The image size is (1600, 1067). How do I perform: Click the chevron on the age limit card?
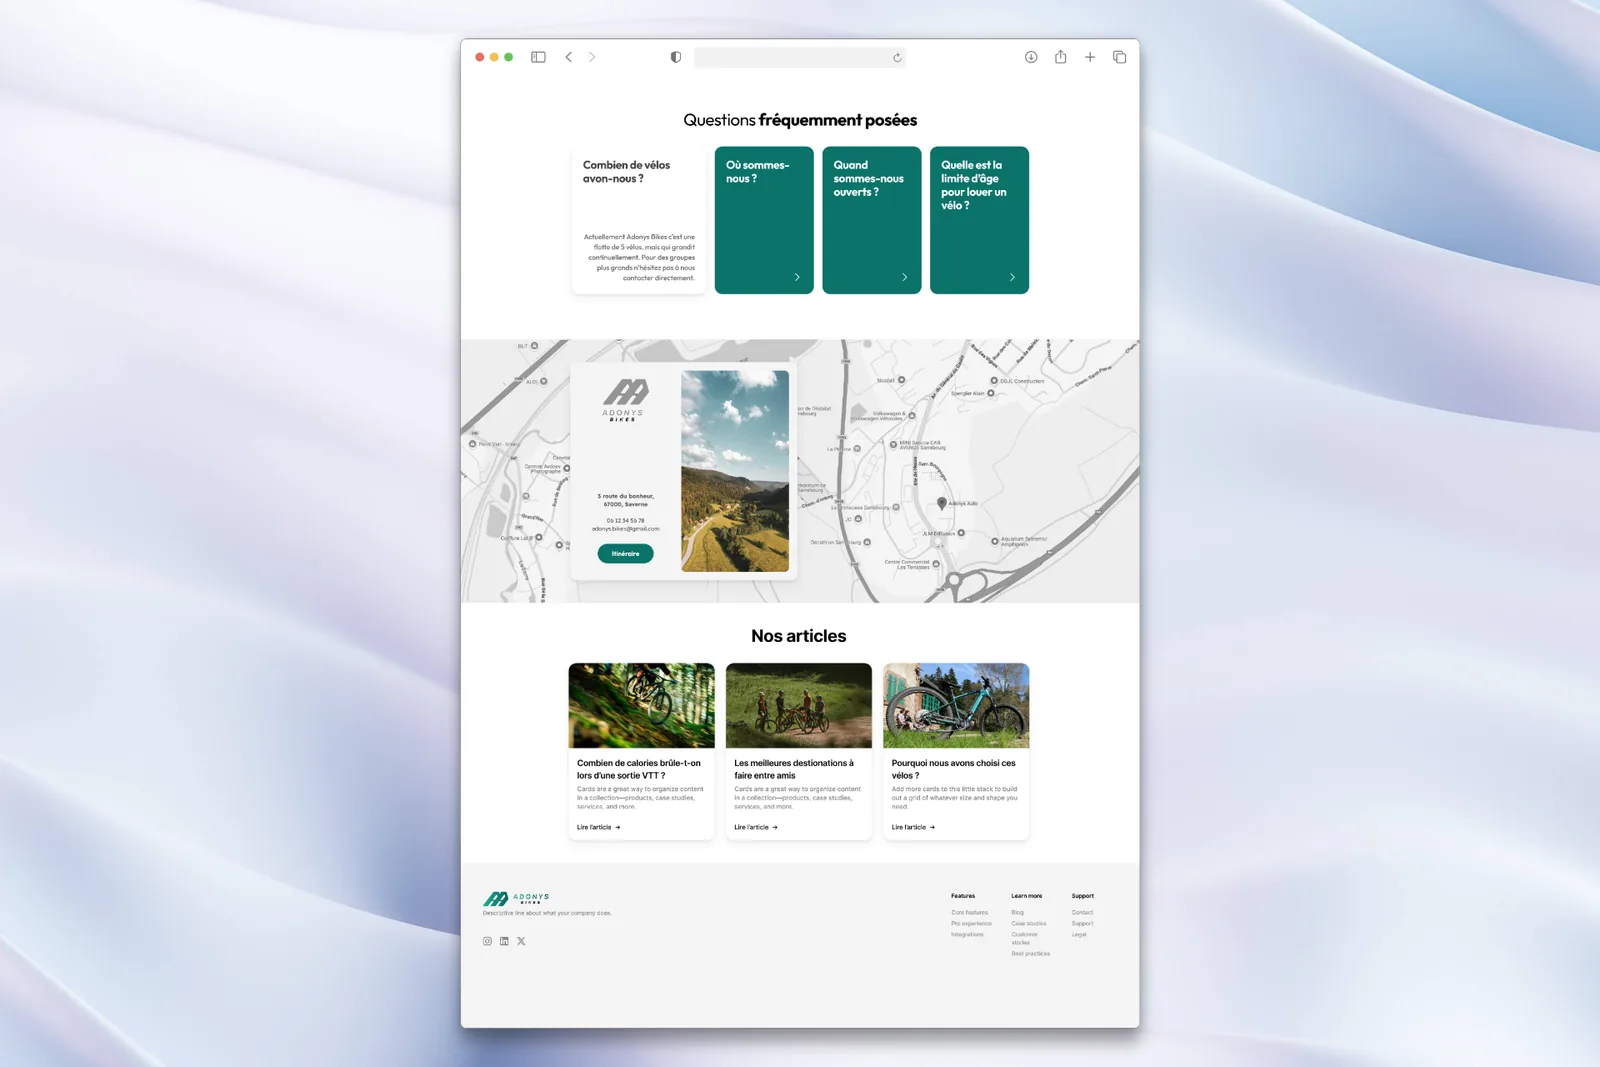point(1012,277)
